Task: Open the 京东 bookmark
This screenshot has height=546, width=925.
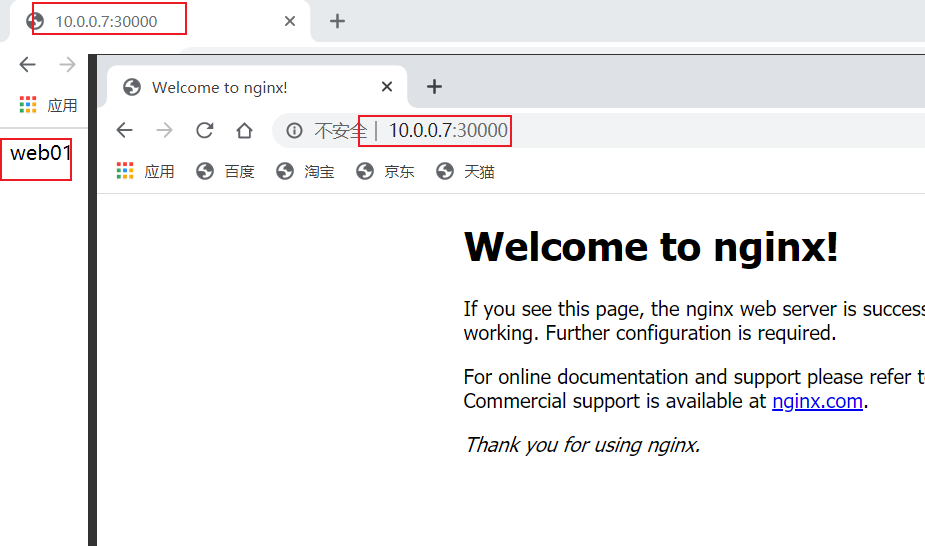Action: pos(386,171)
